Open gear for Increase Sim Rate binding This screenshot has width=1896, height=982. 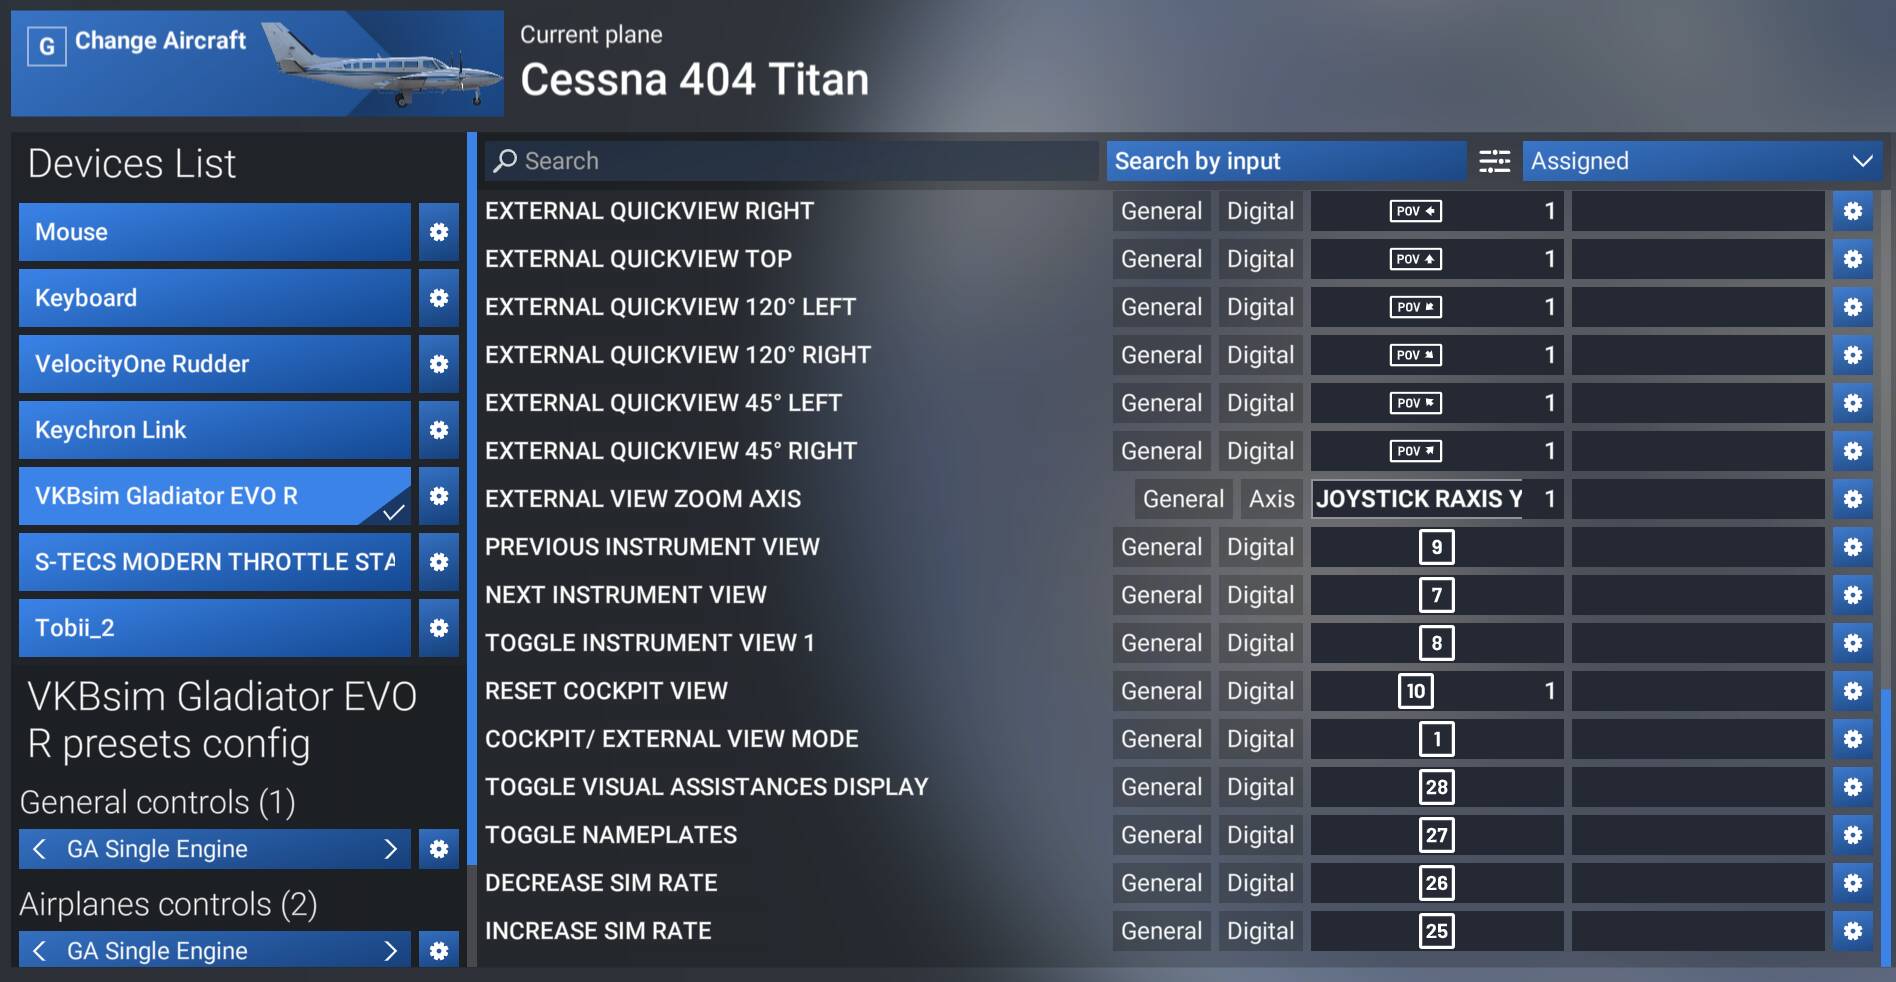coord(1852,931)
